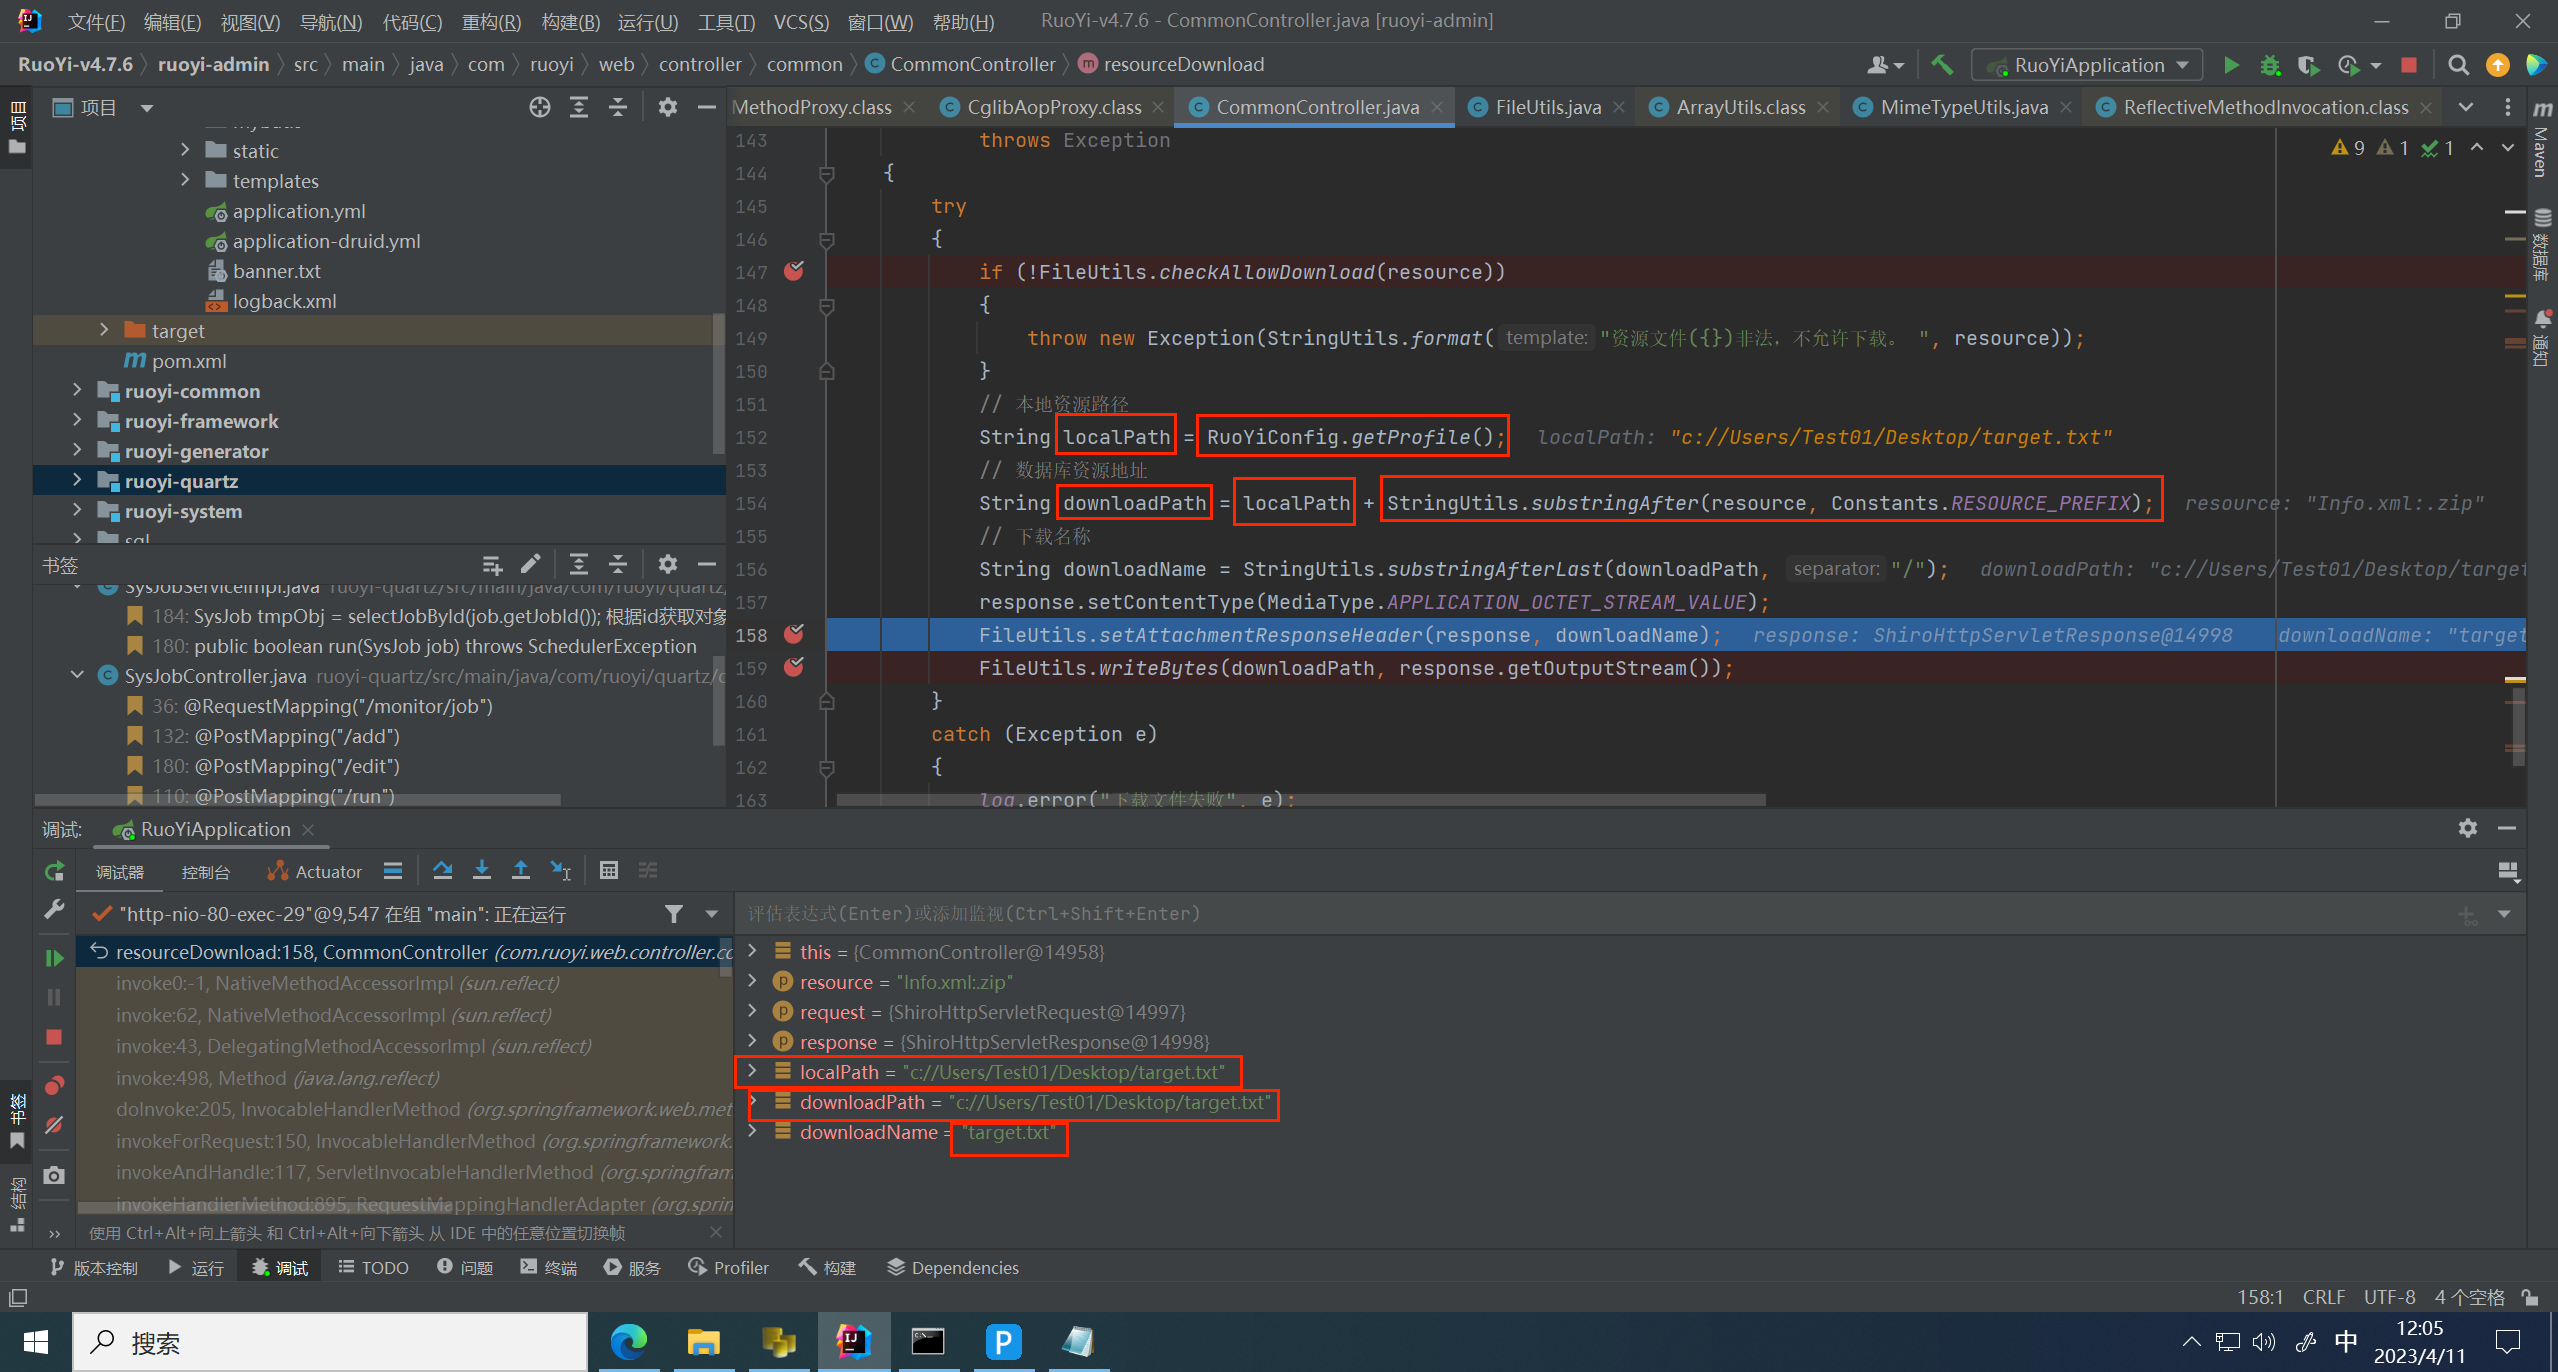Resume program from the debug side toolbar
The image size is (2558, 1372).
point(54,958)
